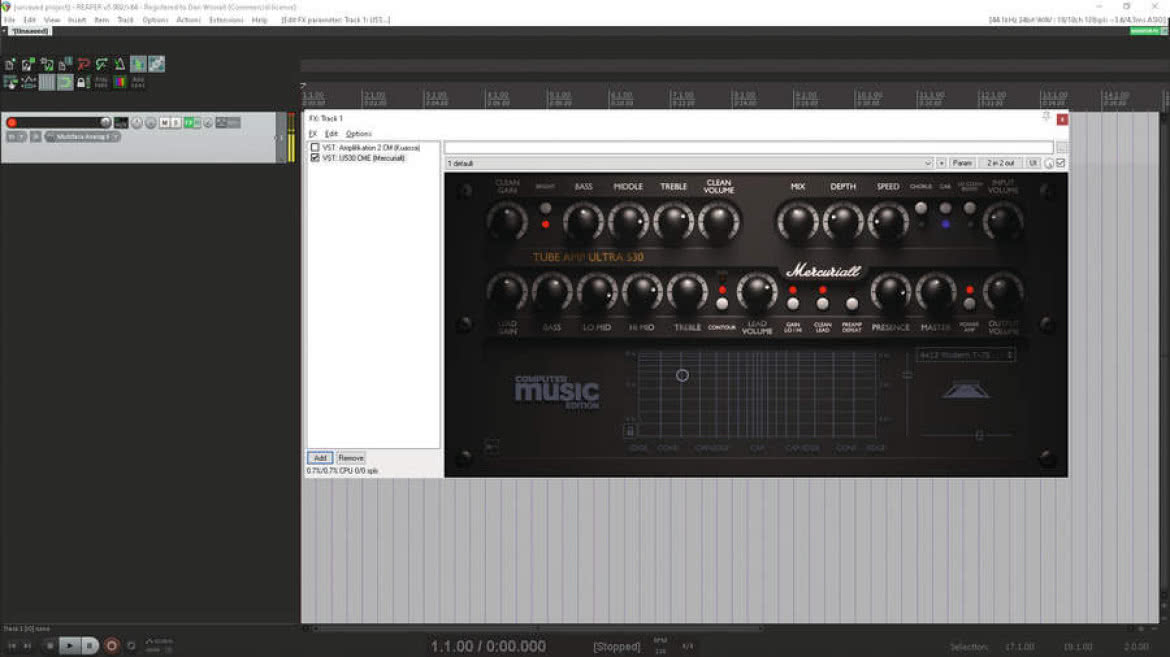Screen dimensions: 1170x657
Task: Open the Edit menu in the FX window
Action: (x=331, y=134)
